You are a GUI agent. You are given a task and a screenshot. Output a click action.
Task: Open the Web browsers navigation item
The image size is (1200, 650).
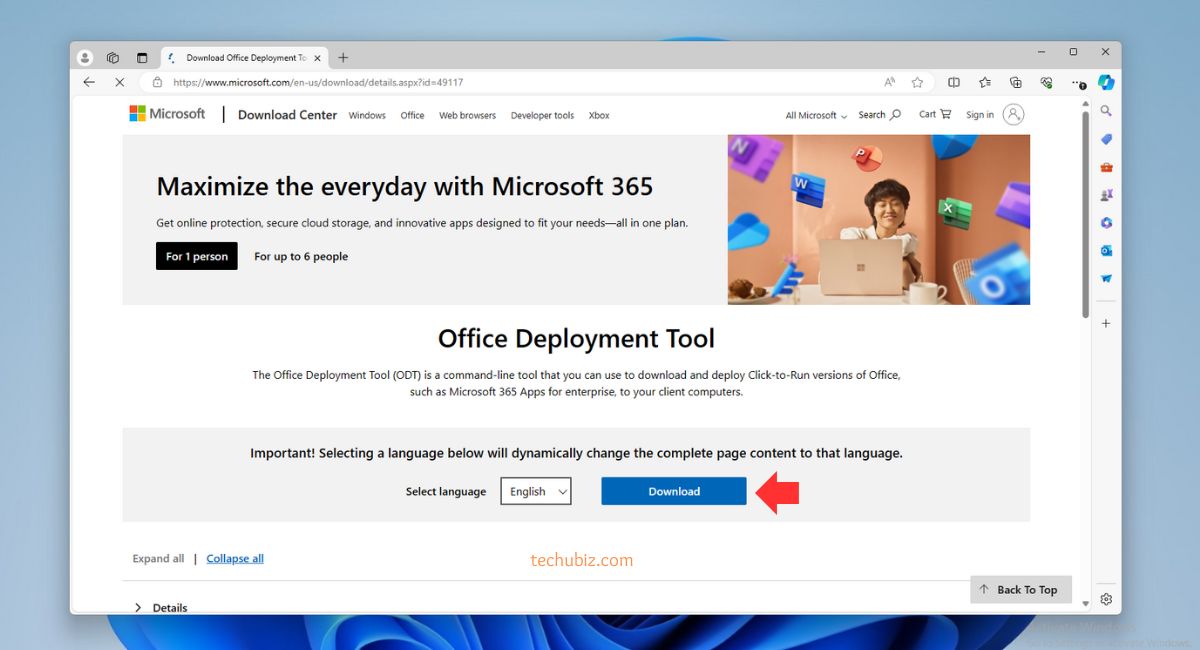[x=467, y=116]
